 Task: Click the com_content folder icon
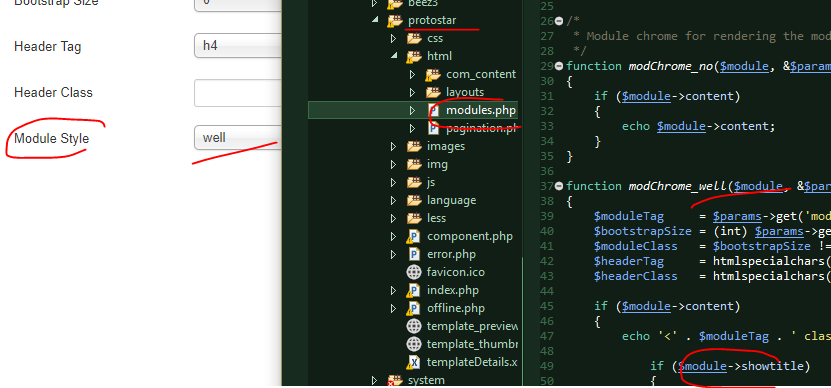click(x=433, y=75)
